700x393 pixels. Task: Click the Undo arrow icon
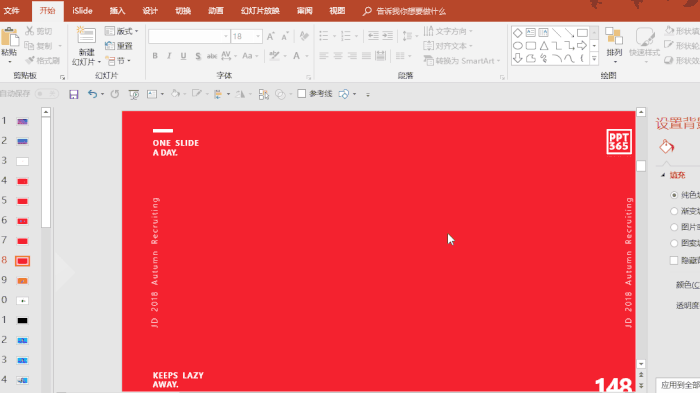click(92, 94)
